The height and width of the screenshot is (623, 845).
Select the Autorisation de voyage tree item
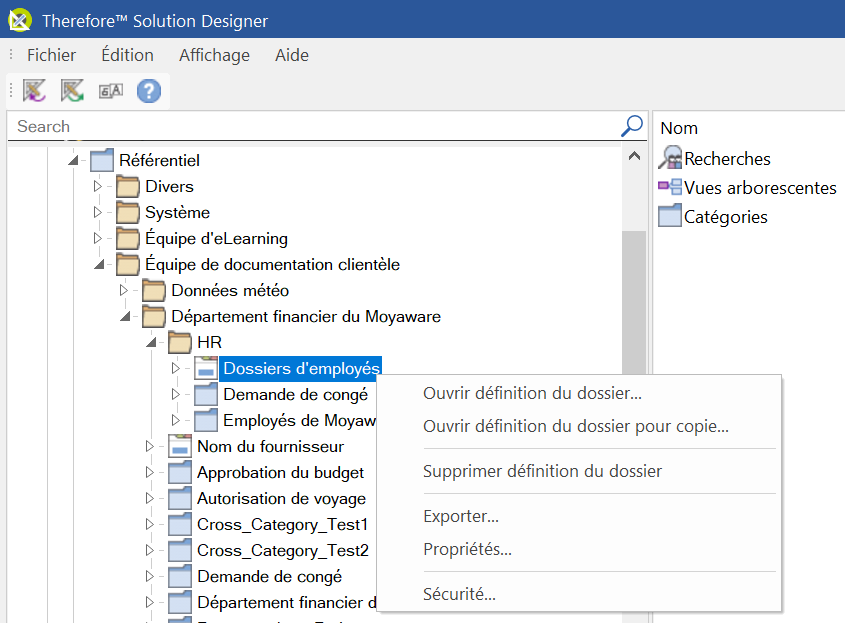pyautogui.click(x=281, y=499)
